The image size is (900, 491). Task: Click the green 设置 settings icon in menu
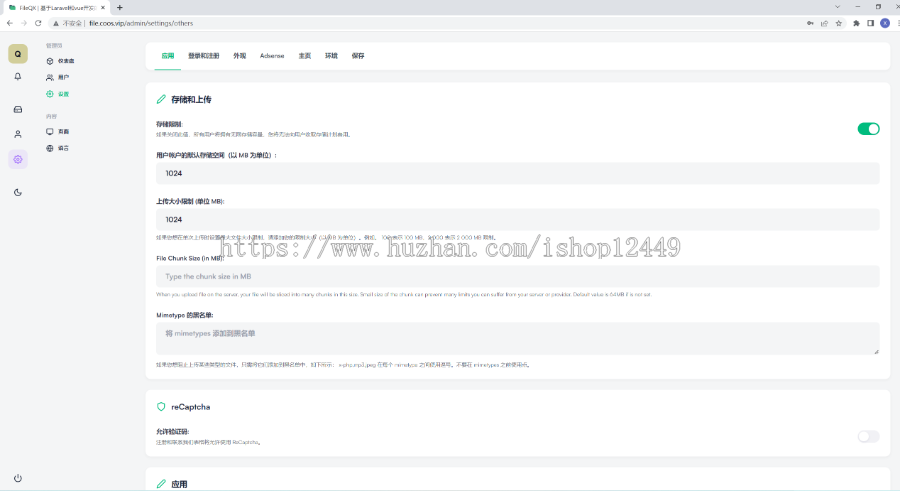click(x=50, y=94)
